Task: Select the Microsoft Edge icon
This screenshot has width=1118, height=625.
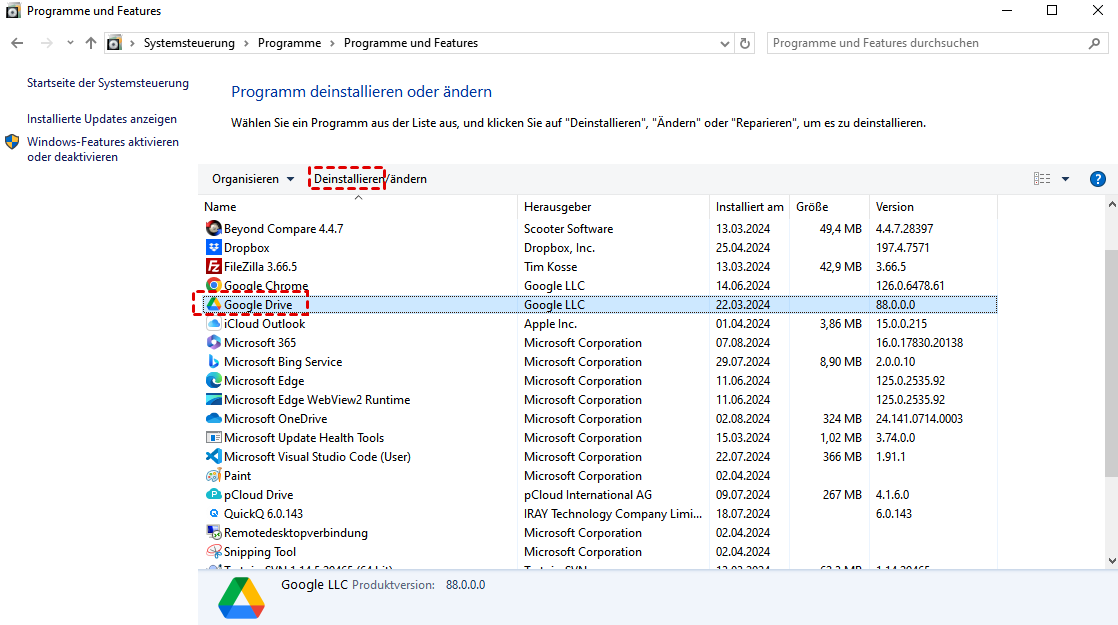Action: 213,381
